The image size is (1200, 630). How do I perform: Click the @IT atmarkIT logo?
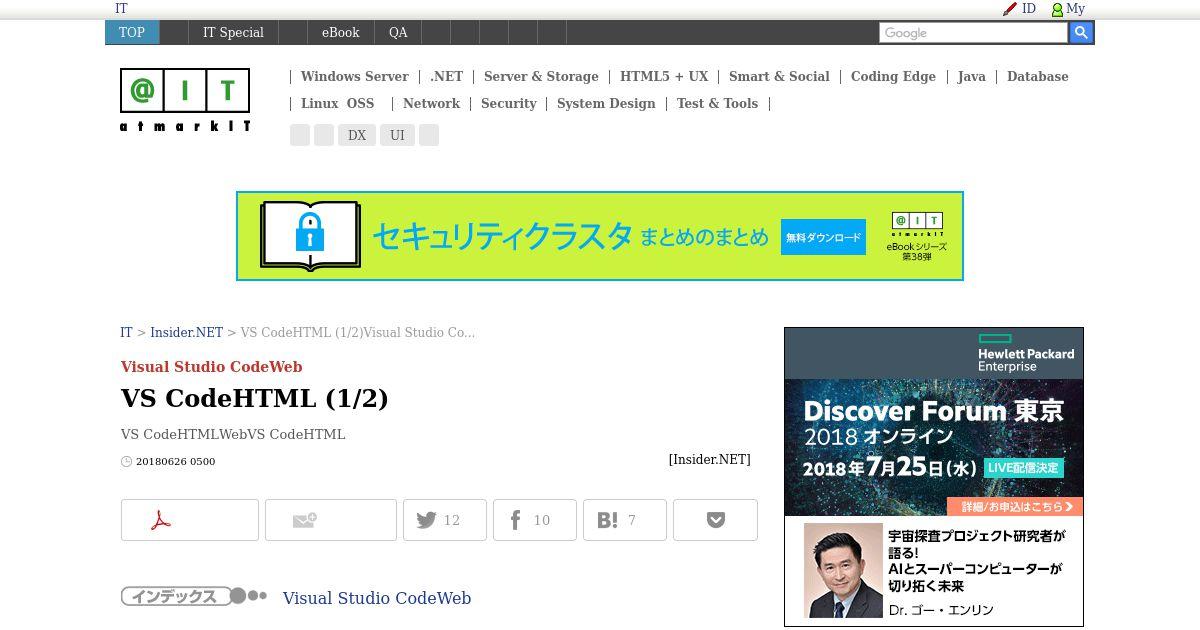[x=185, y=100]
